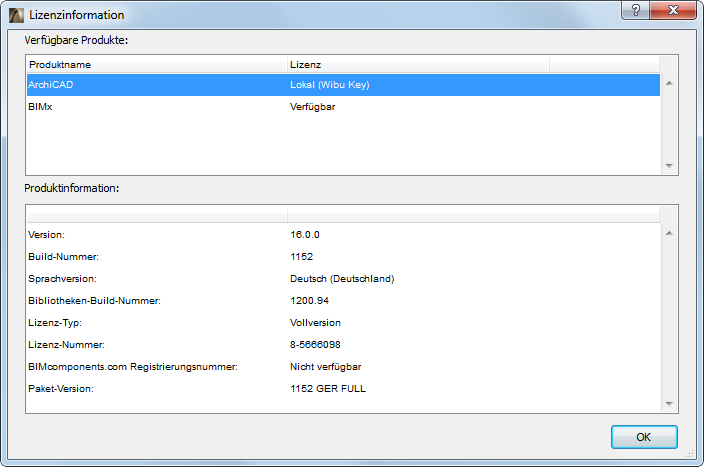Select the ArchiCAD product row

point(343,85)
